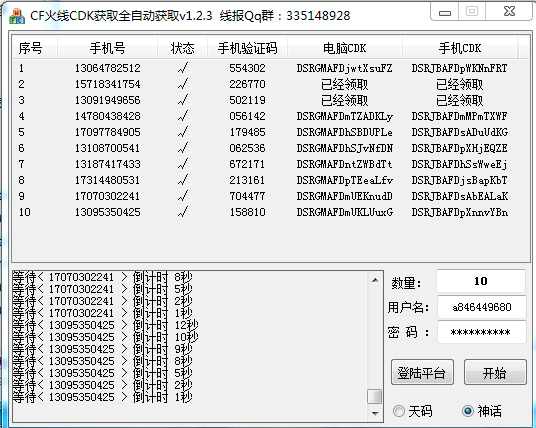
Task: Click PC CDK DSRGMAFDntZWBdTt
Action: (x=345, y=164)
